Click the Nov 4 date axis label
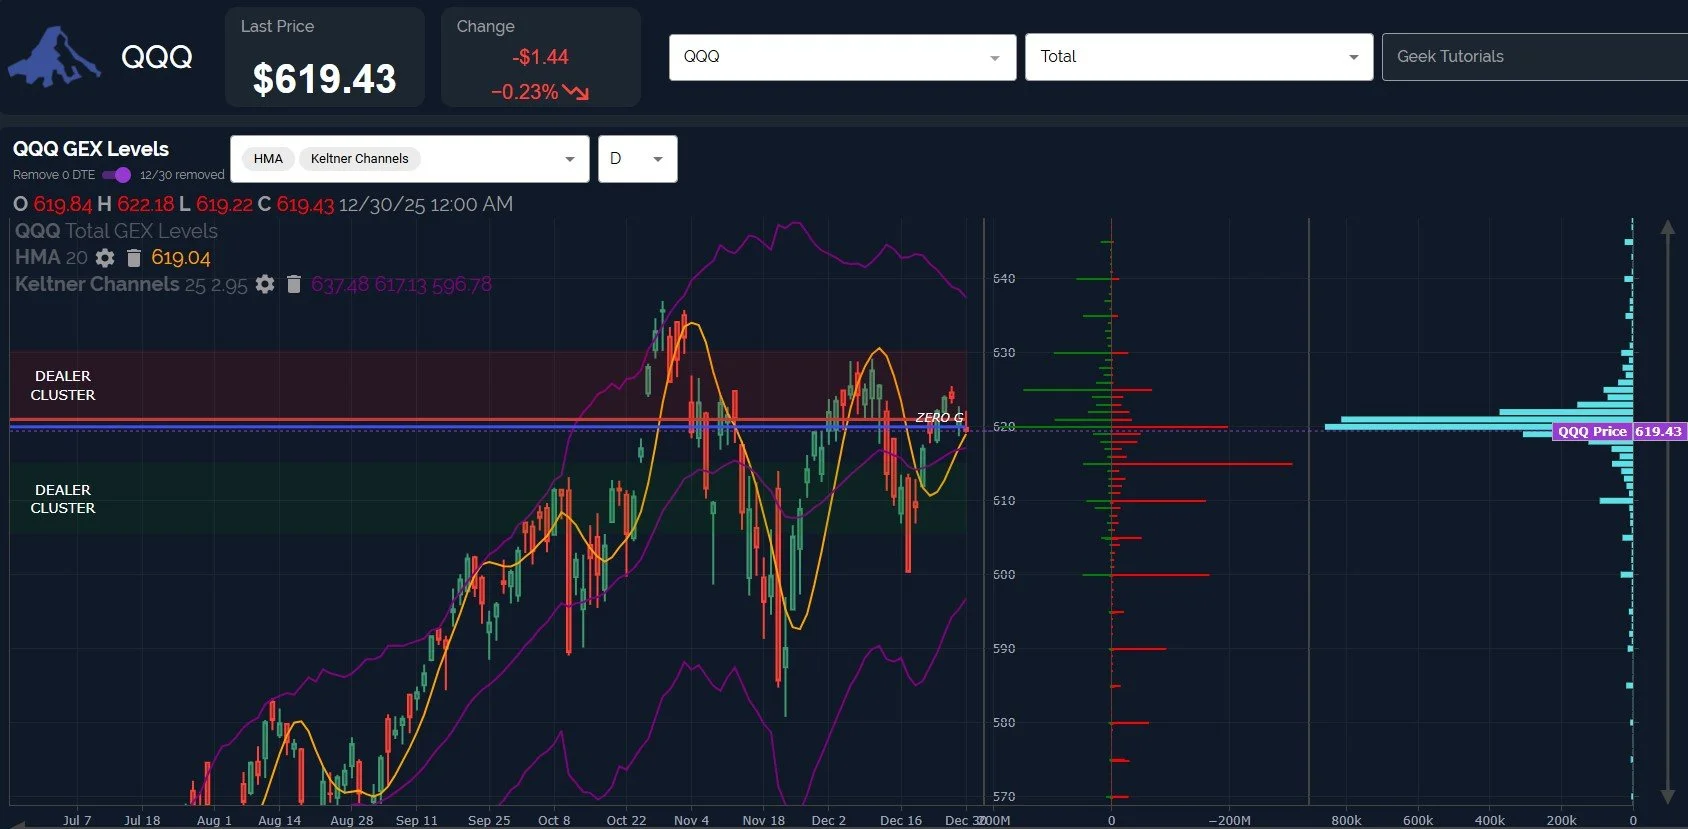This screenshot has height=829, width=1688. [691, 820]
